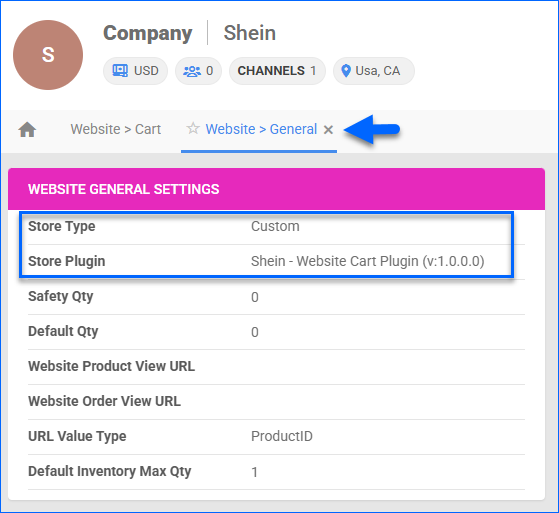Click the Default Qty value 0
The width and height of the screenshot is (559, 513).
pyautogui.click(x=255, y=332)
